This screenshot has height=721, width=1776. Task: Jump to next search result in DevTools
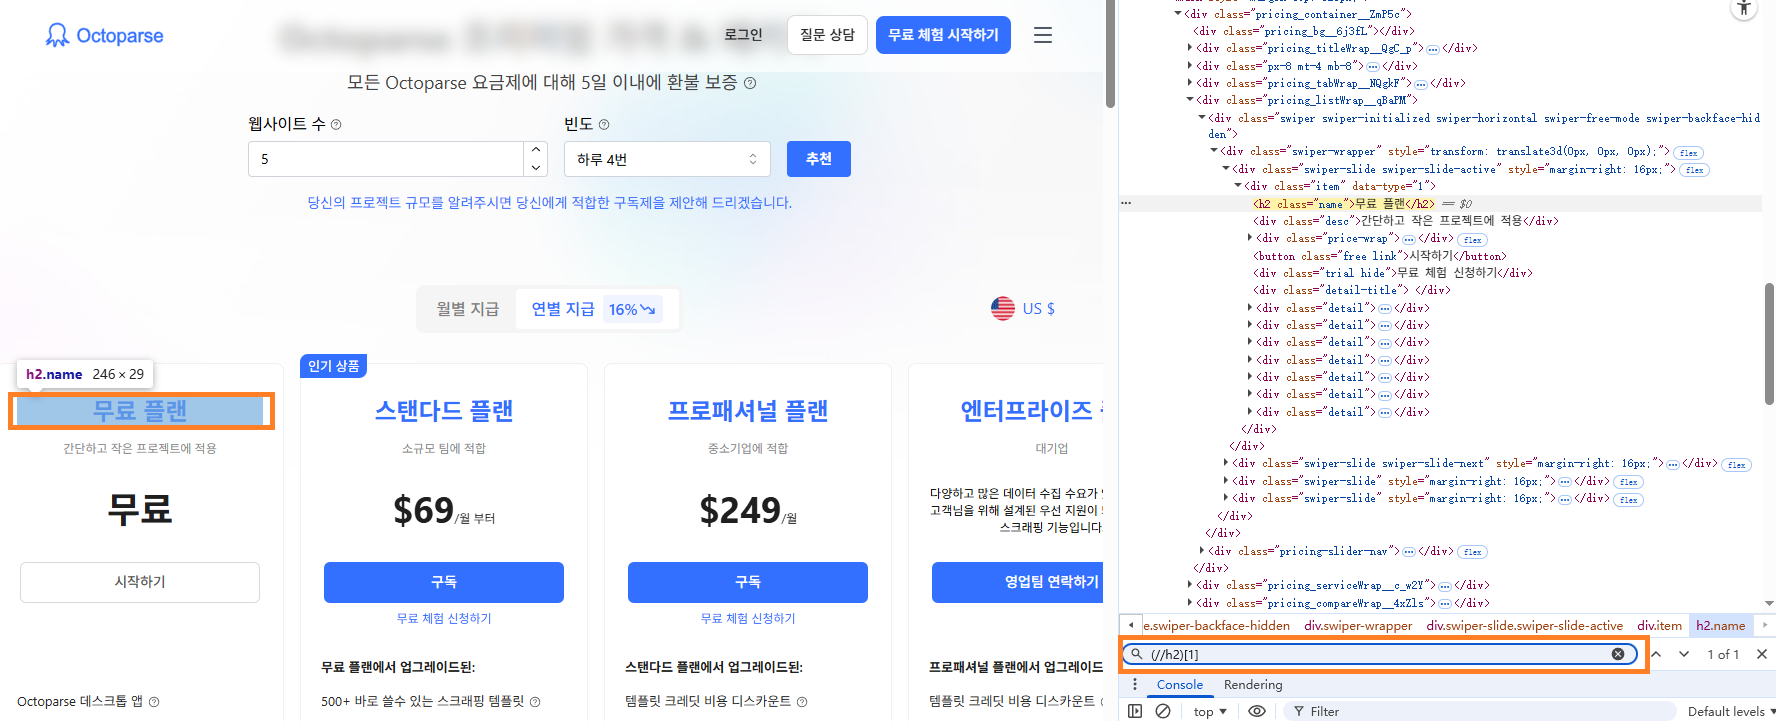1684,654
